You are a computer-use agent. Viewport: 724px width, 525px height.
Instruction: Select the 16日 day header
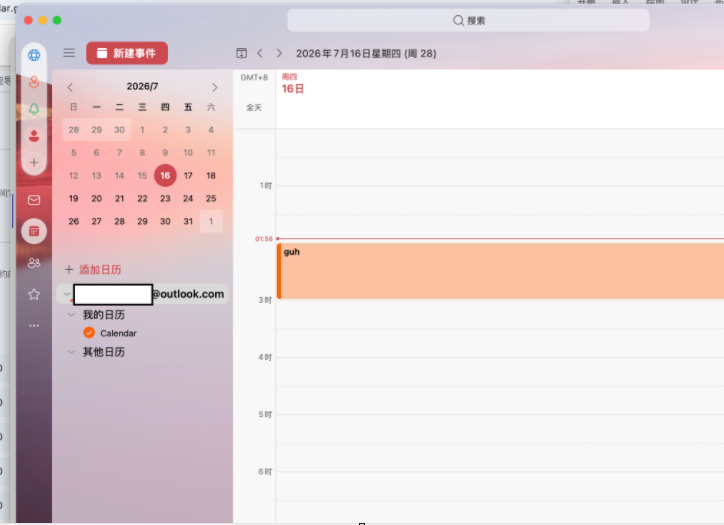pos(293,89)
